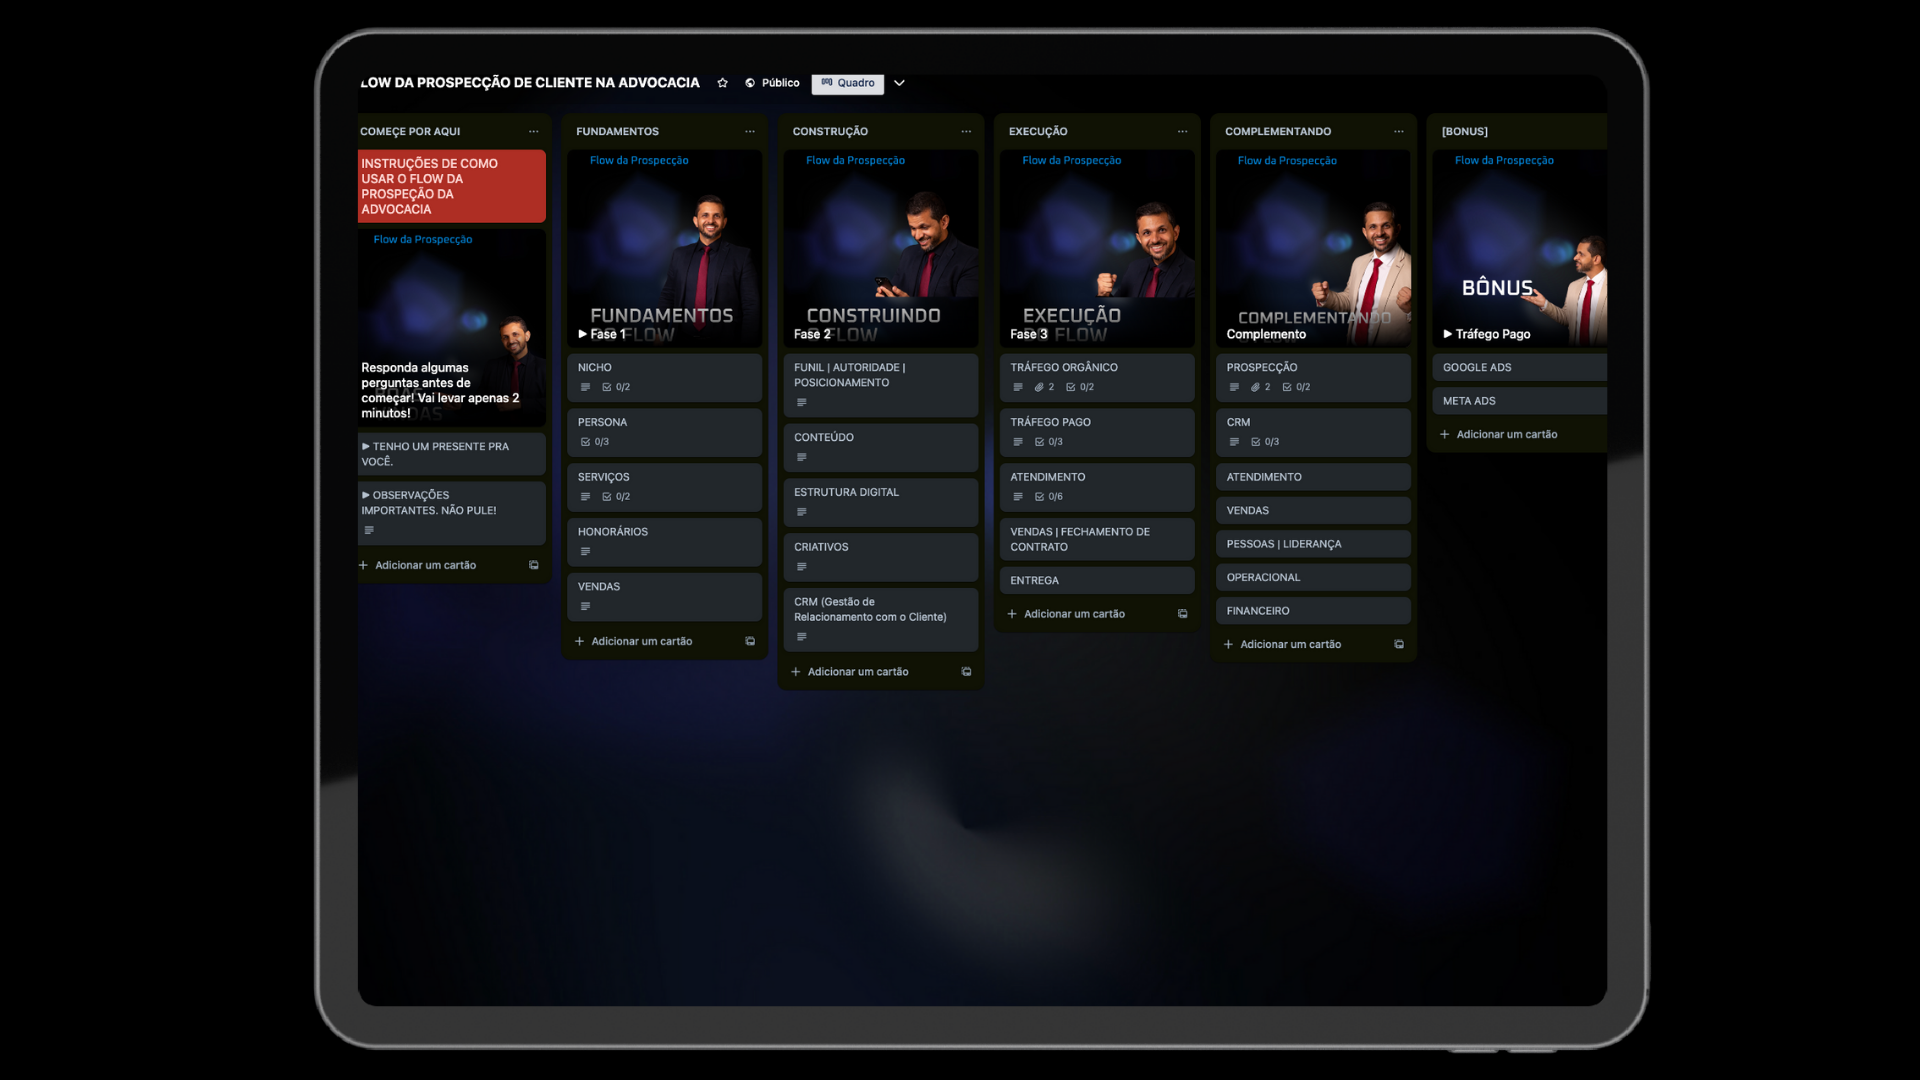This screenshot has width=1920, height=1080.
Task: Click the NICHO card checklist 0/2 badge
Action: tap(616, 387)
